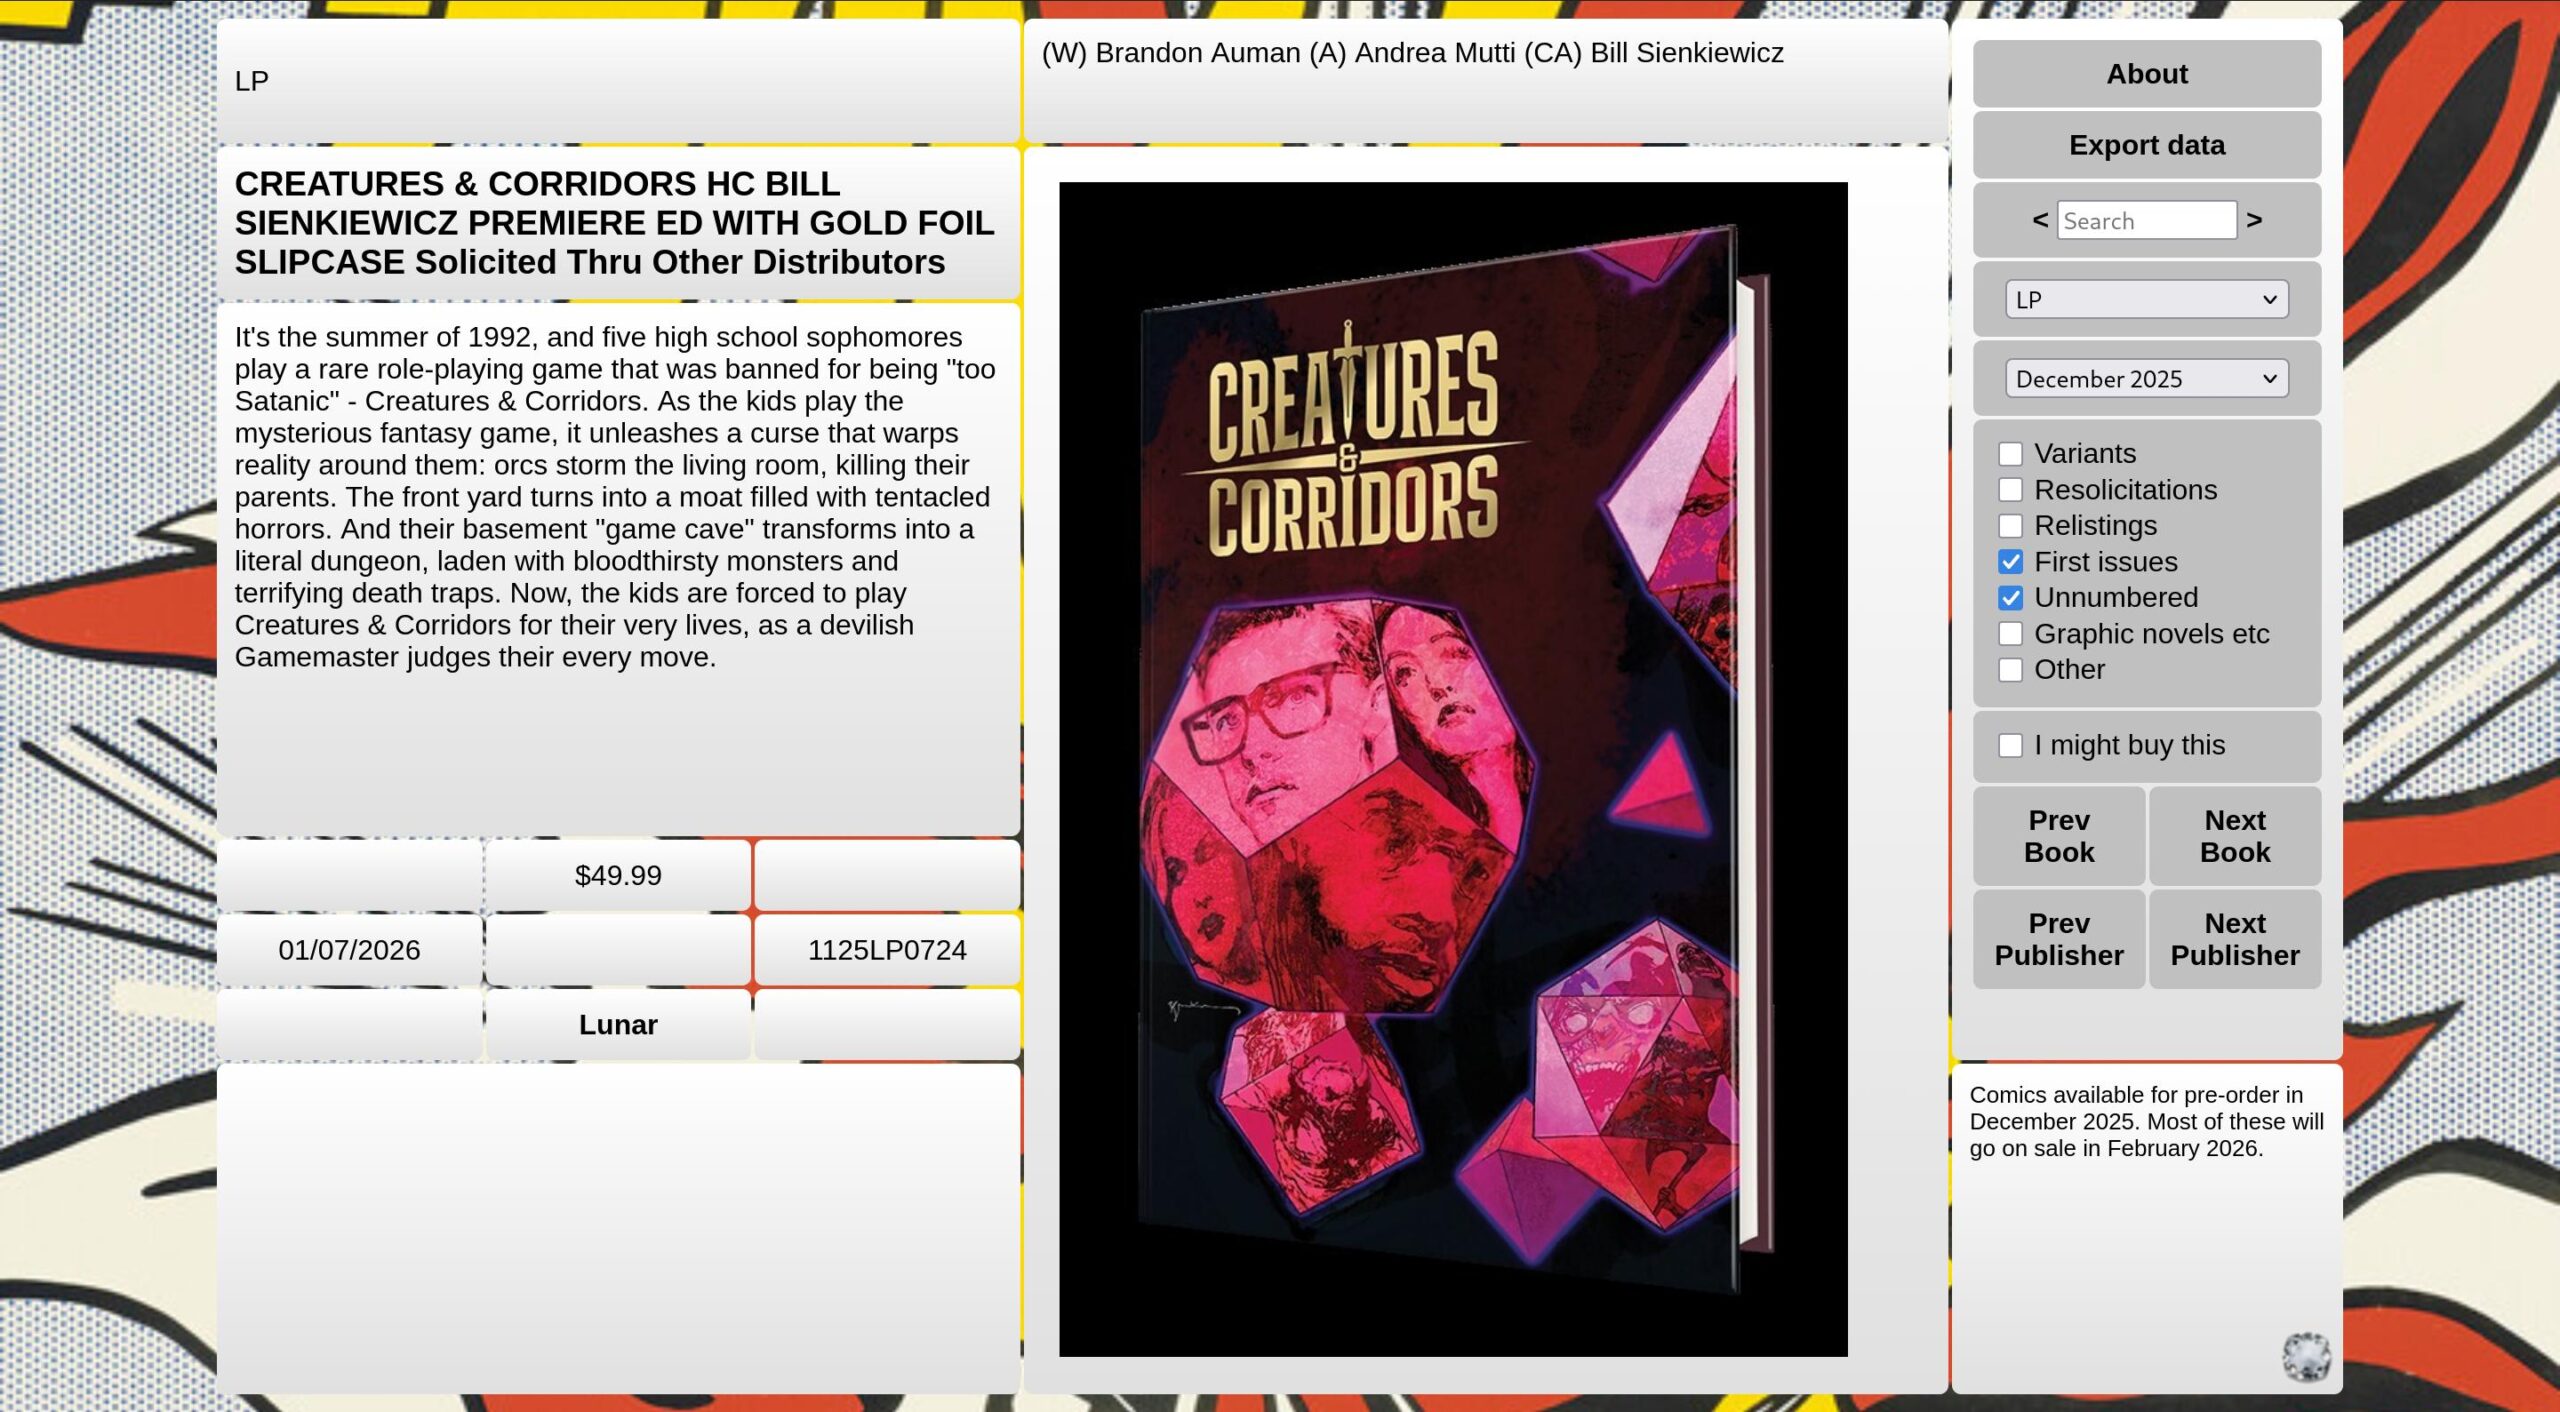Toggle the Resolicitations checkbox

pyautogui.click(x=2010, y=490)
